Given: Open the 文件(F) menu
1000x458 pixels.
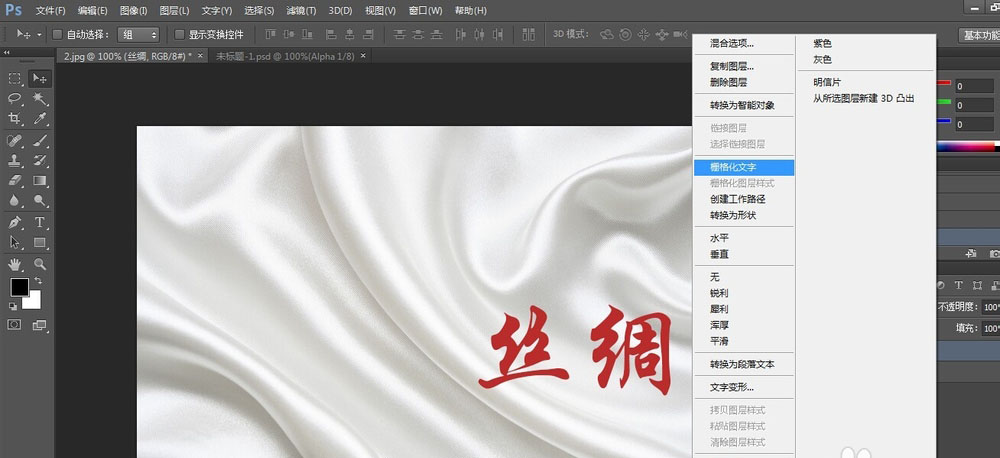Looking at the screenshot, I should (x=50, y=11).
